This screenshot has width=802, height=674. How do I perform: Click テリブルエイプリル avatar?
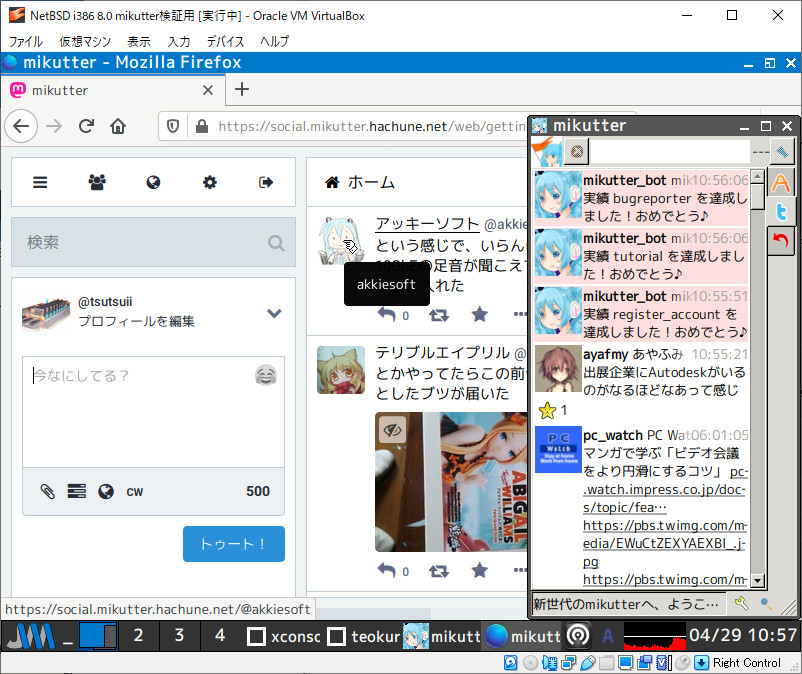point(341,370)
